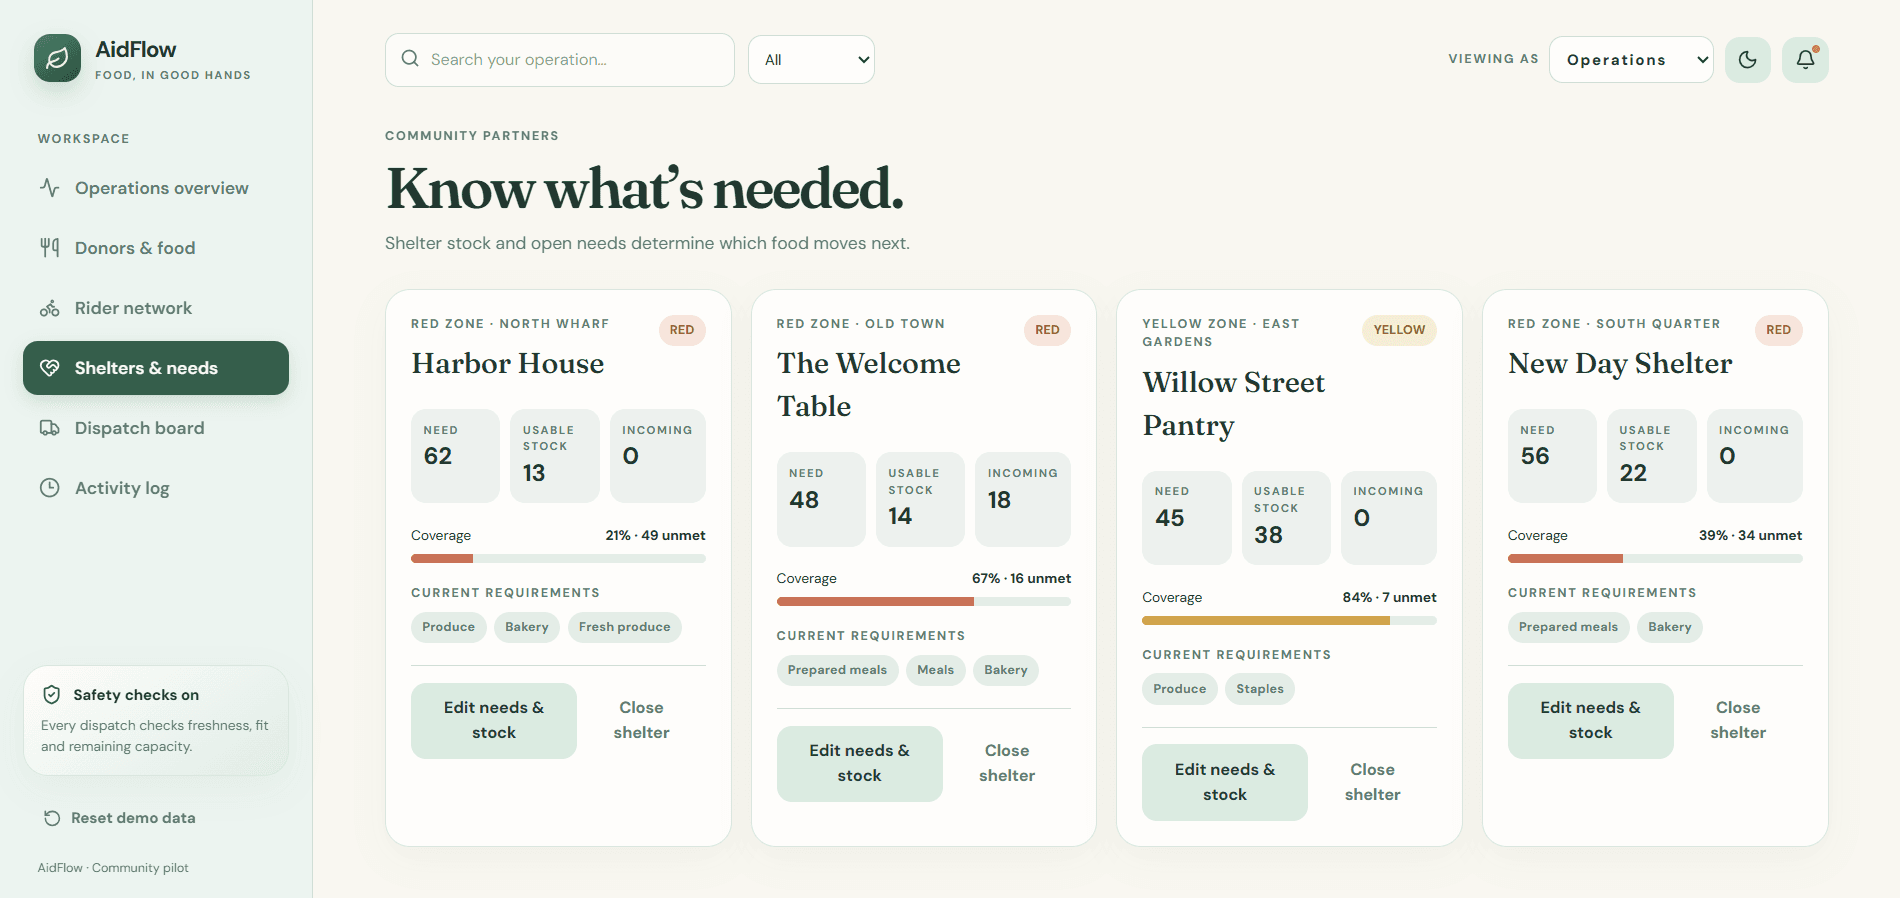This screenshot has width=1900, height=898.
Task: Edit needs & stock for Willow Street Pantry
Action: (x=1225, y=782)
